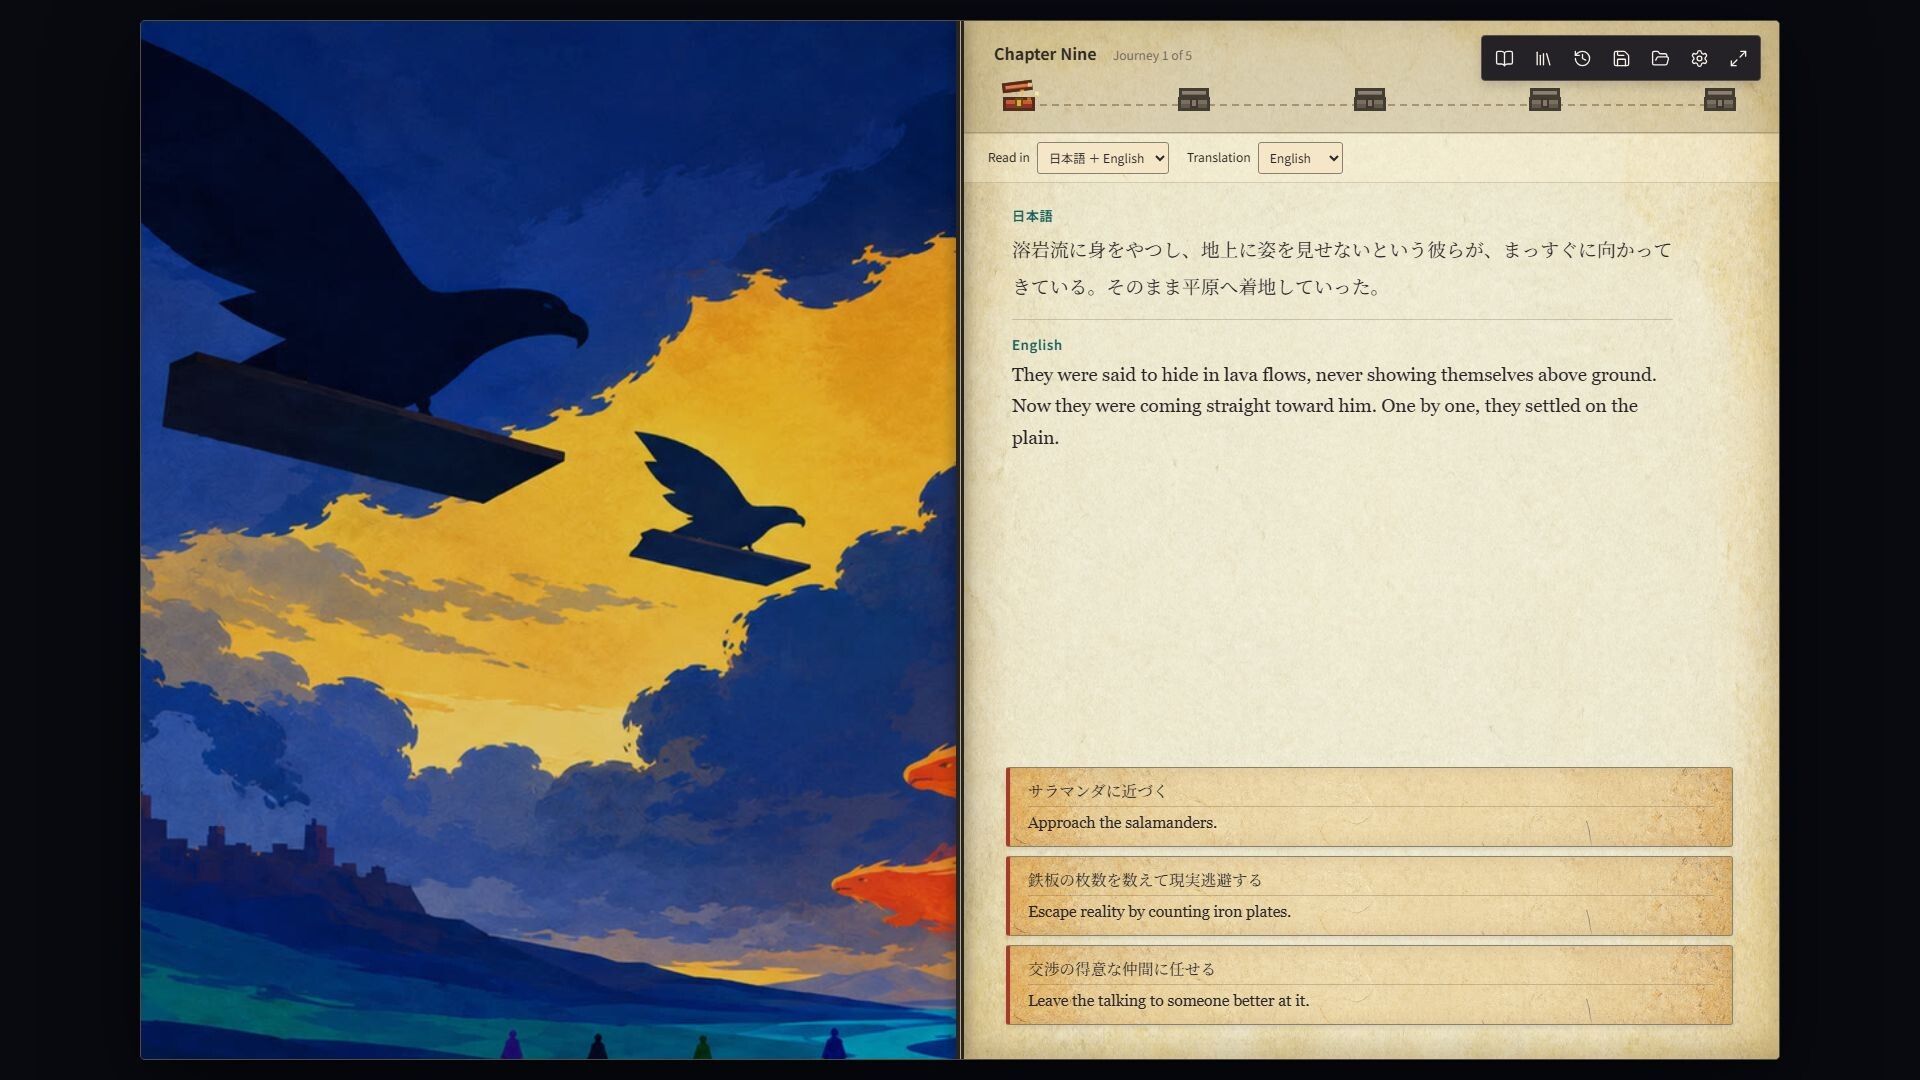Open the history clock icon

click(x=1582, y=59)
